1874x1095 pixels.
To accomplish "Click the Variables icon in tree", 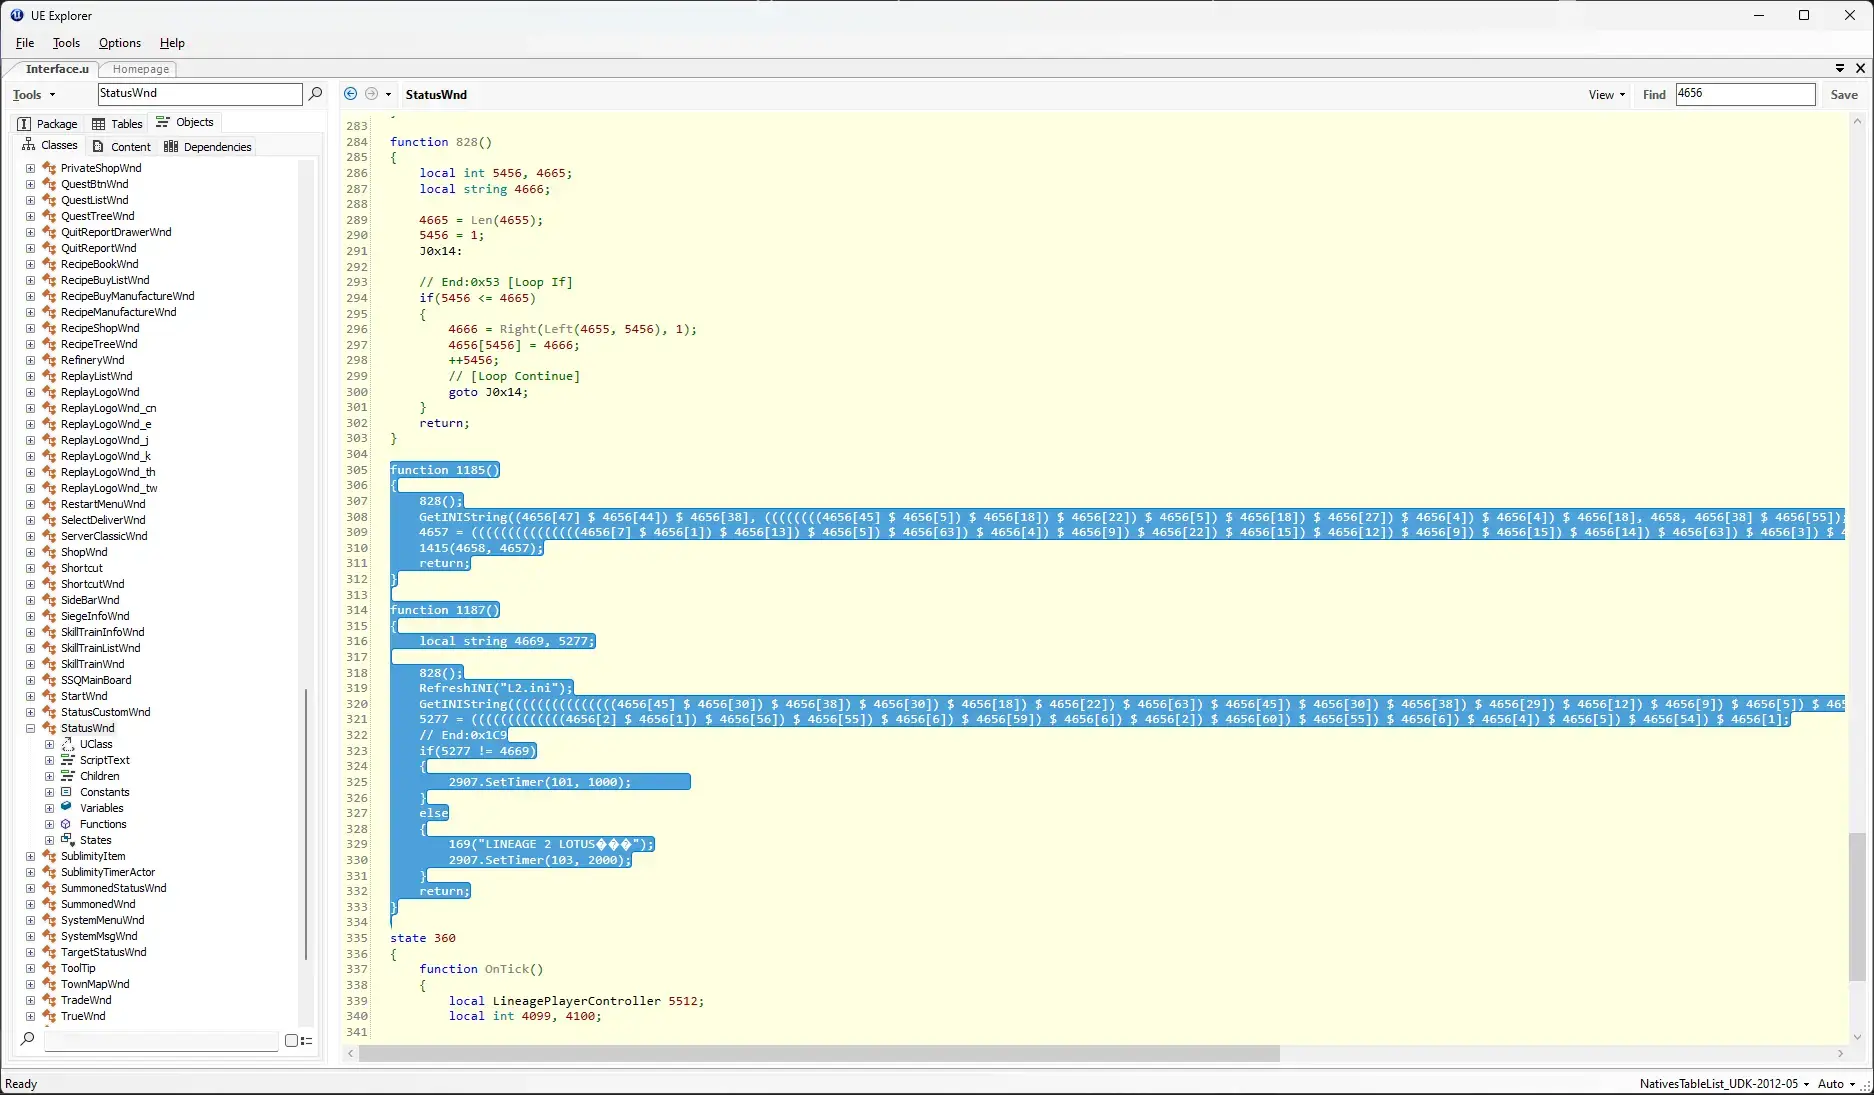I will (67, 807).
